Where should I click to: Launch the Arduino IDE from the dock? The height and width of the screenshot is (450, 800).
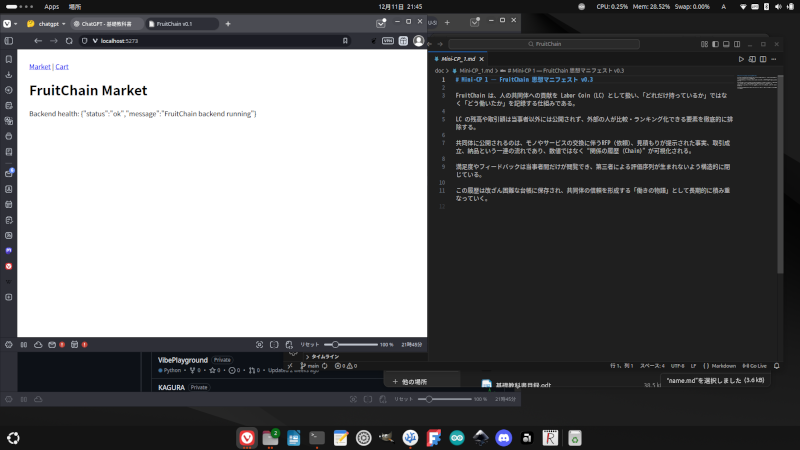(458, 437)
